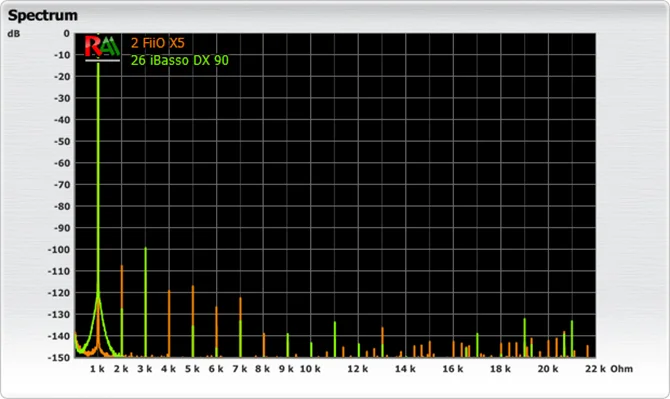Click the green 11 kHz spike
The height and width of the screenshot is (399, 670).
335,339
